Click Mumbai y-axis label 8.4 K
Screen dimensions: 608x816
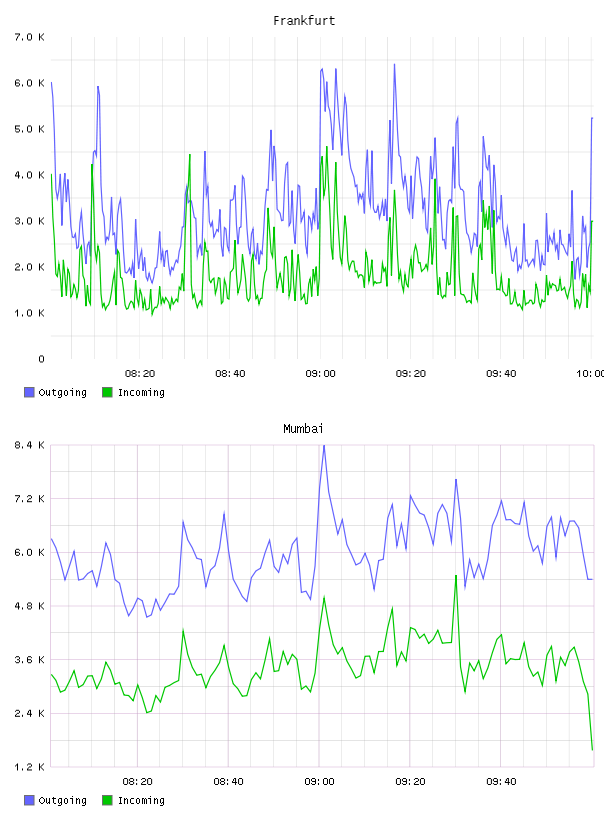(30, 445)
